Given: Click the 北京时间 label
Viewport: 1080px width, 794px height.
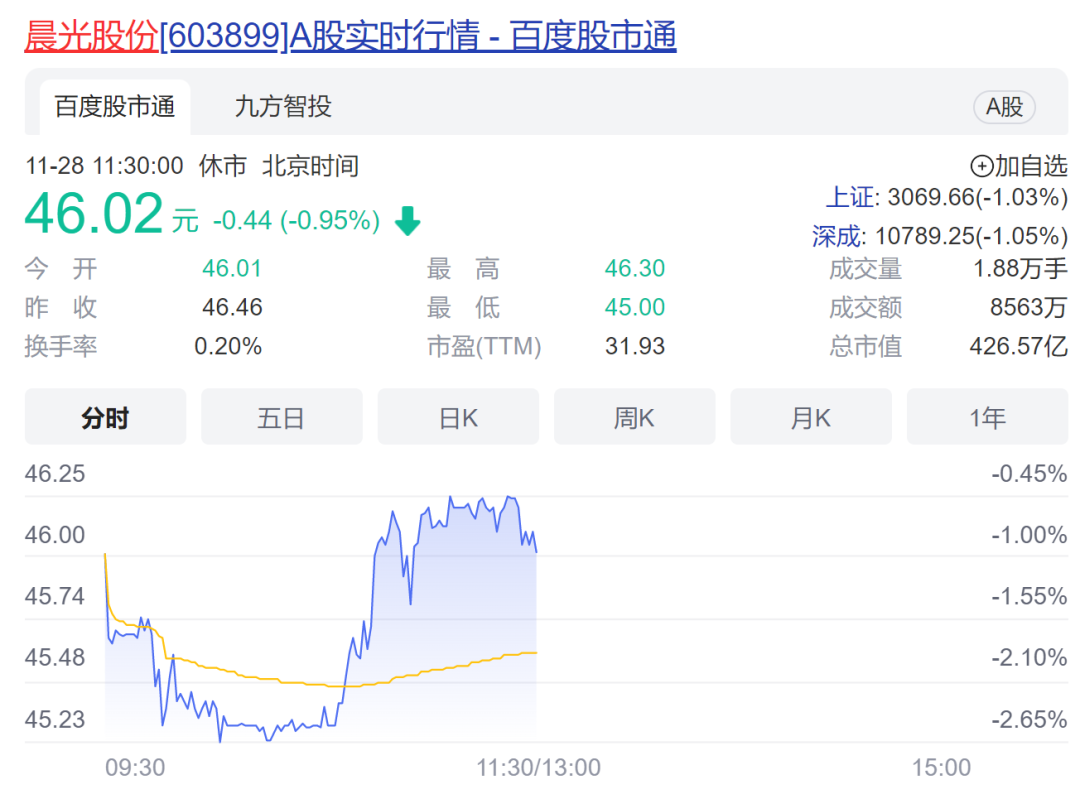Looking at the screenshot, I should (x=311, y=166).
